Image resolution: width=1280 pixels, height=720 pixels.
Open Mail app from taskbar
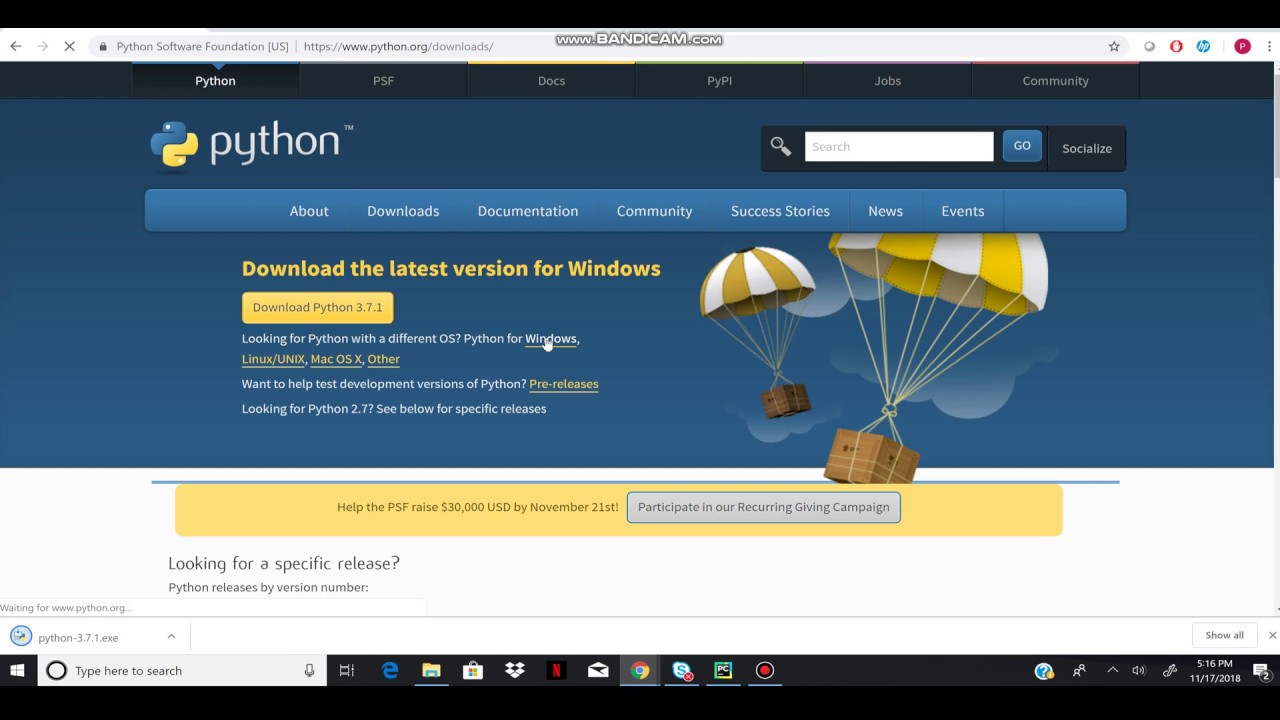tap(598, 670)
